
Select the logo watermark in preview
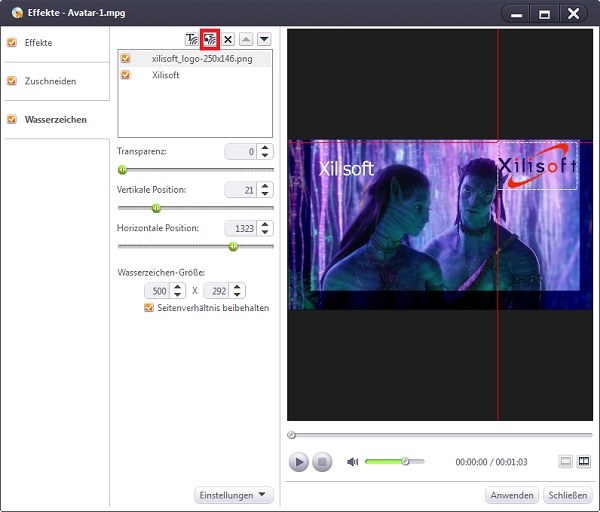coord(537,166)
